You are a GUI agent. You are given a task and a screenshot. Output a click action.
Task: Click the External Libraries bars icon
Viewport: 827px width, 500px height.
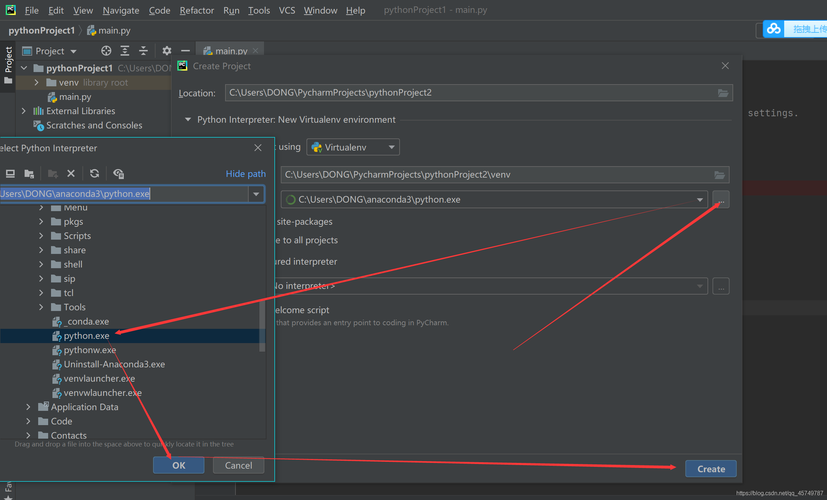[x=38, y=111]
